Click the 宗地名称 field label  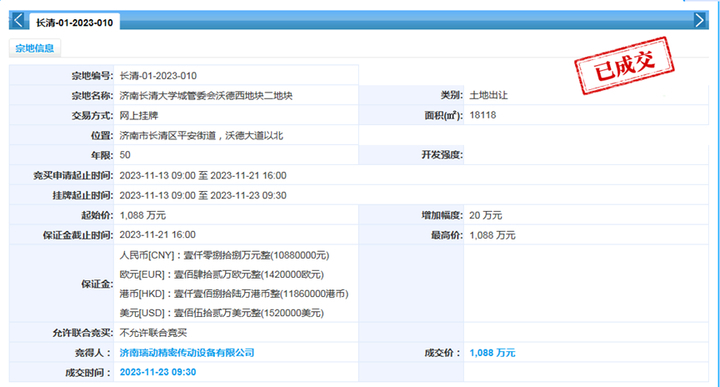(x=92, y=95)
